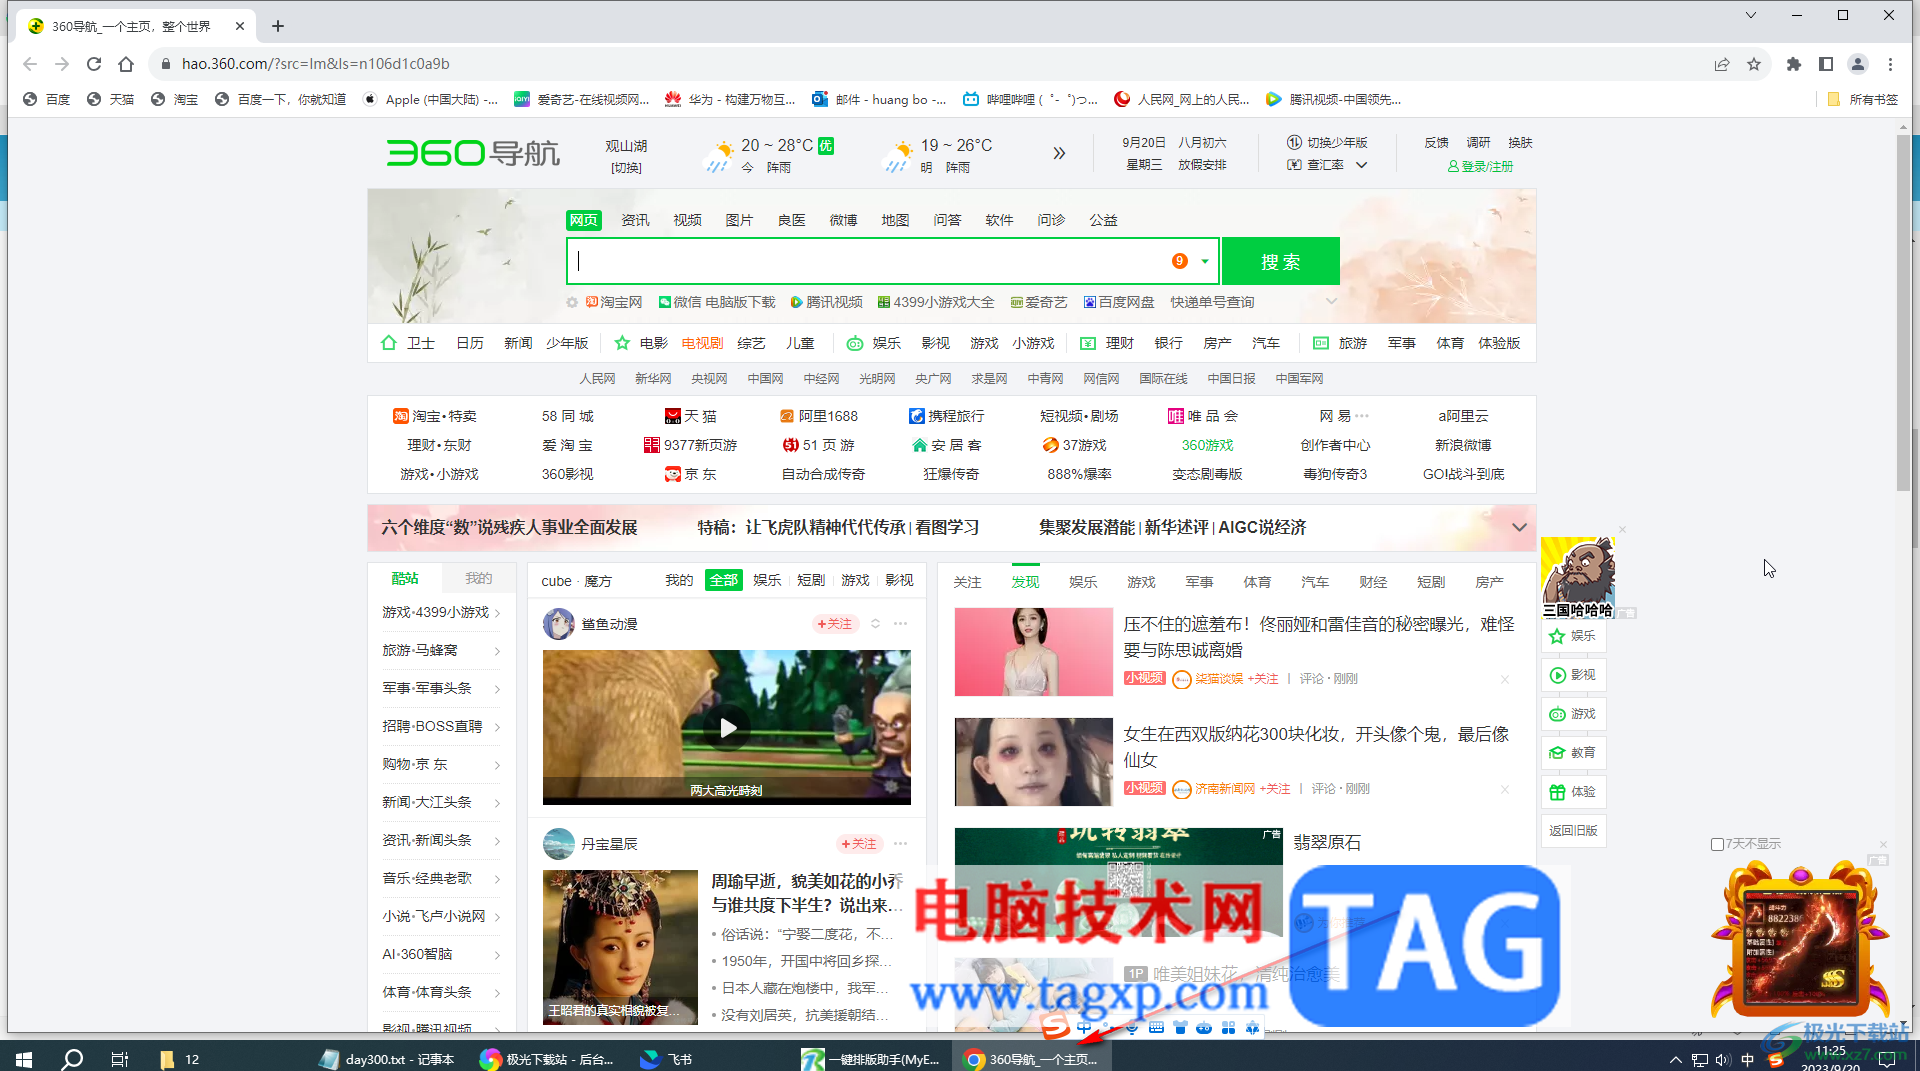Open the 所有书签 bookmarks folder
The height and width of the screenshot is (1071, 1920).
click(x=1862, y=99)
